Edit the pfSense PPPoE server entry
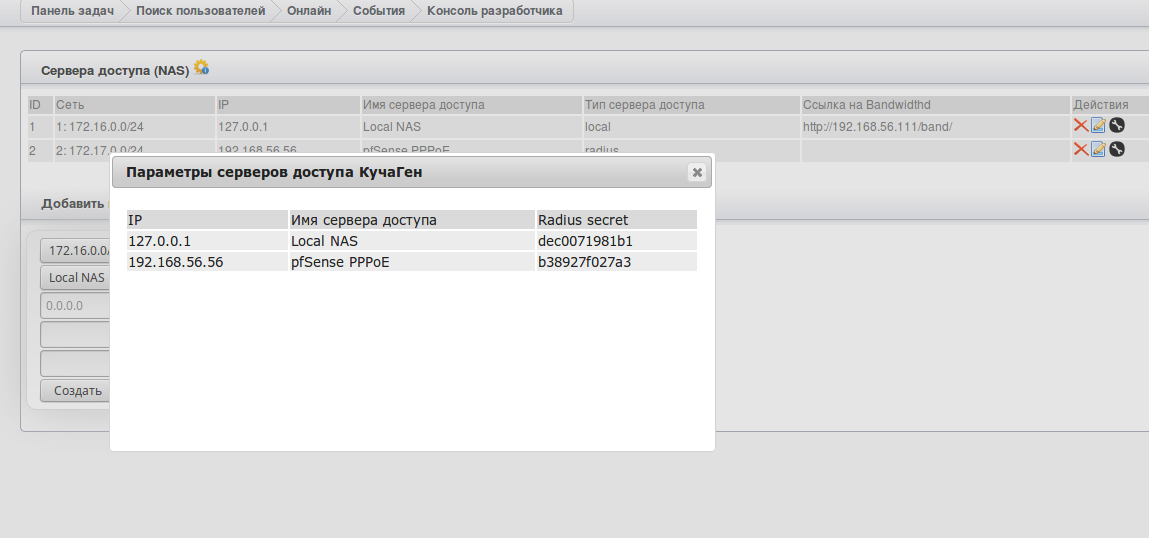Viewport: 1149px width, 538px height. (1098, 149)
